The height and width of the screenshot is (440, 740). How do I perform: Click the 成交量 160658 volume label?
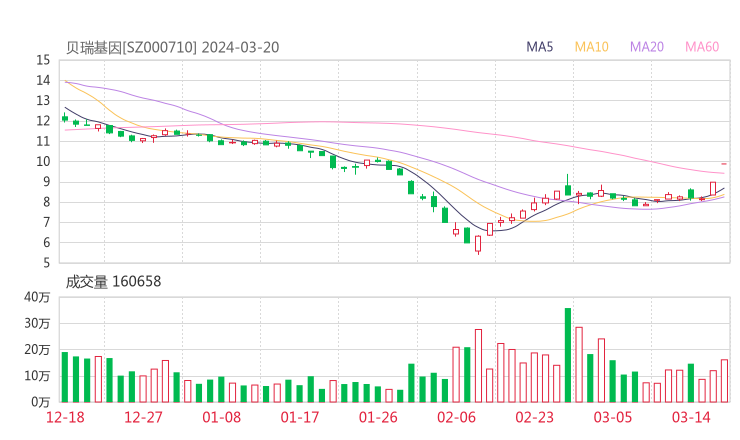[x=113, y=282]
